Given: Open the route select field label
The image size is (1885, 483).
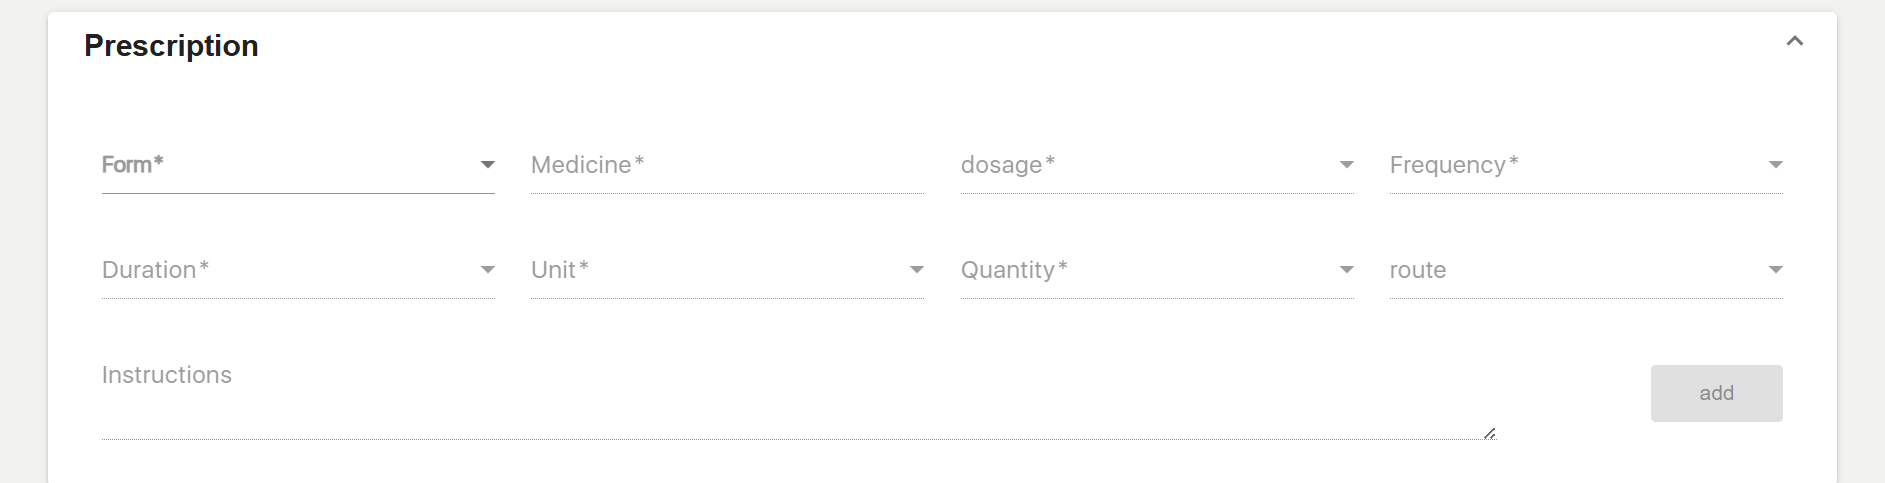Looking at the screenshot, I should 1417,270.
